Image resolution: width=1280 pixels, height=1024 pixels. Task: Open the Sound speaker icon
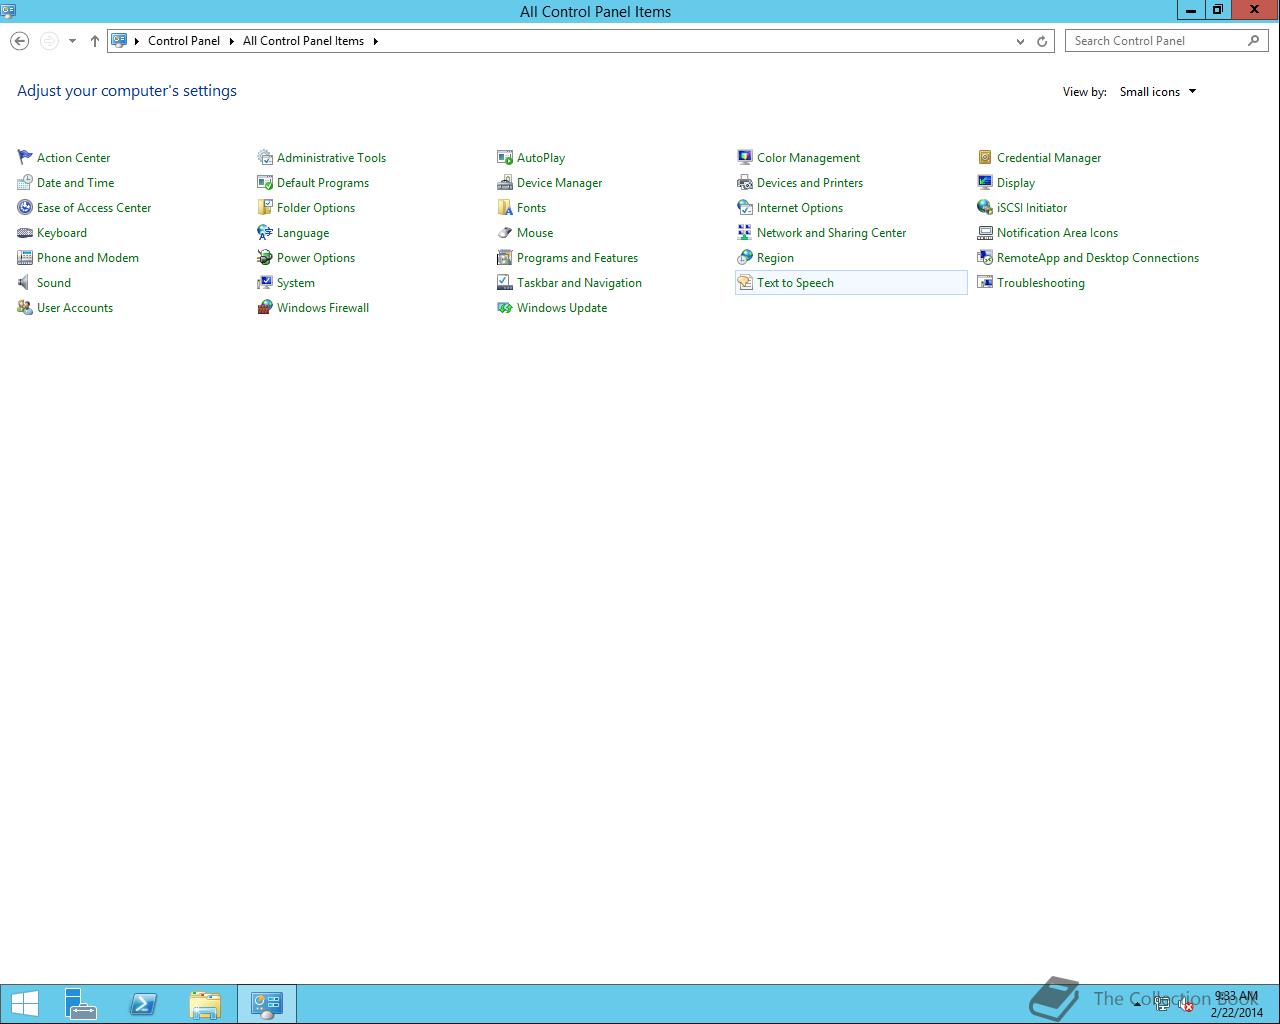point(25,282)
